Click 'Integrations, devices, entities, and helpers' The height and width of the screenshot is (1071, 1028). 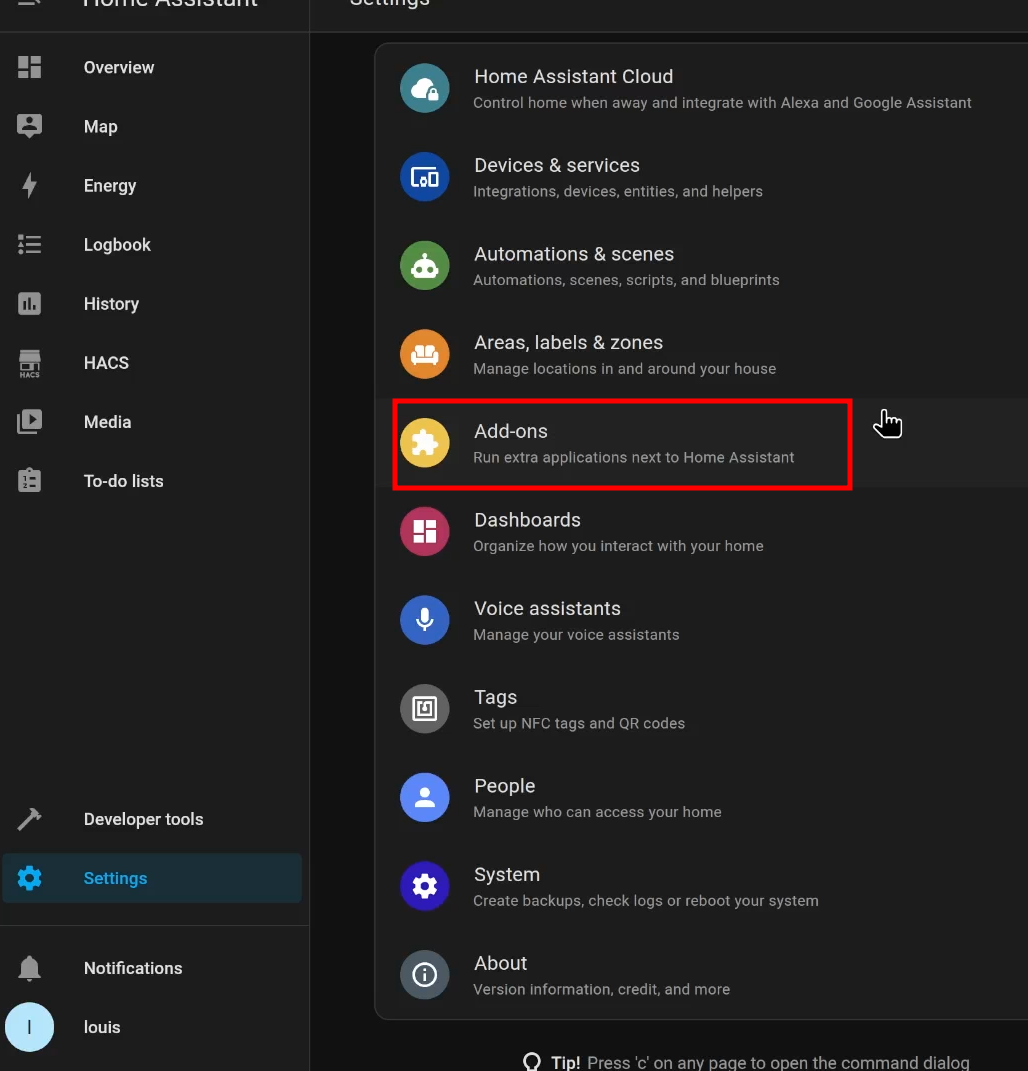click(x=617, y=191)
